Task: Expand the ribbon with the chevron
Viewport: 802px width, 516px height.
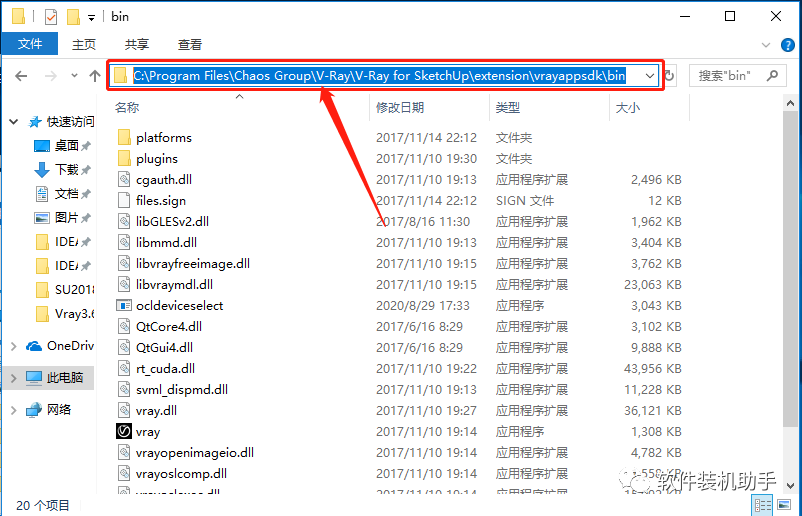Action: click(766, 45)
